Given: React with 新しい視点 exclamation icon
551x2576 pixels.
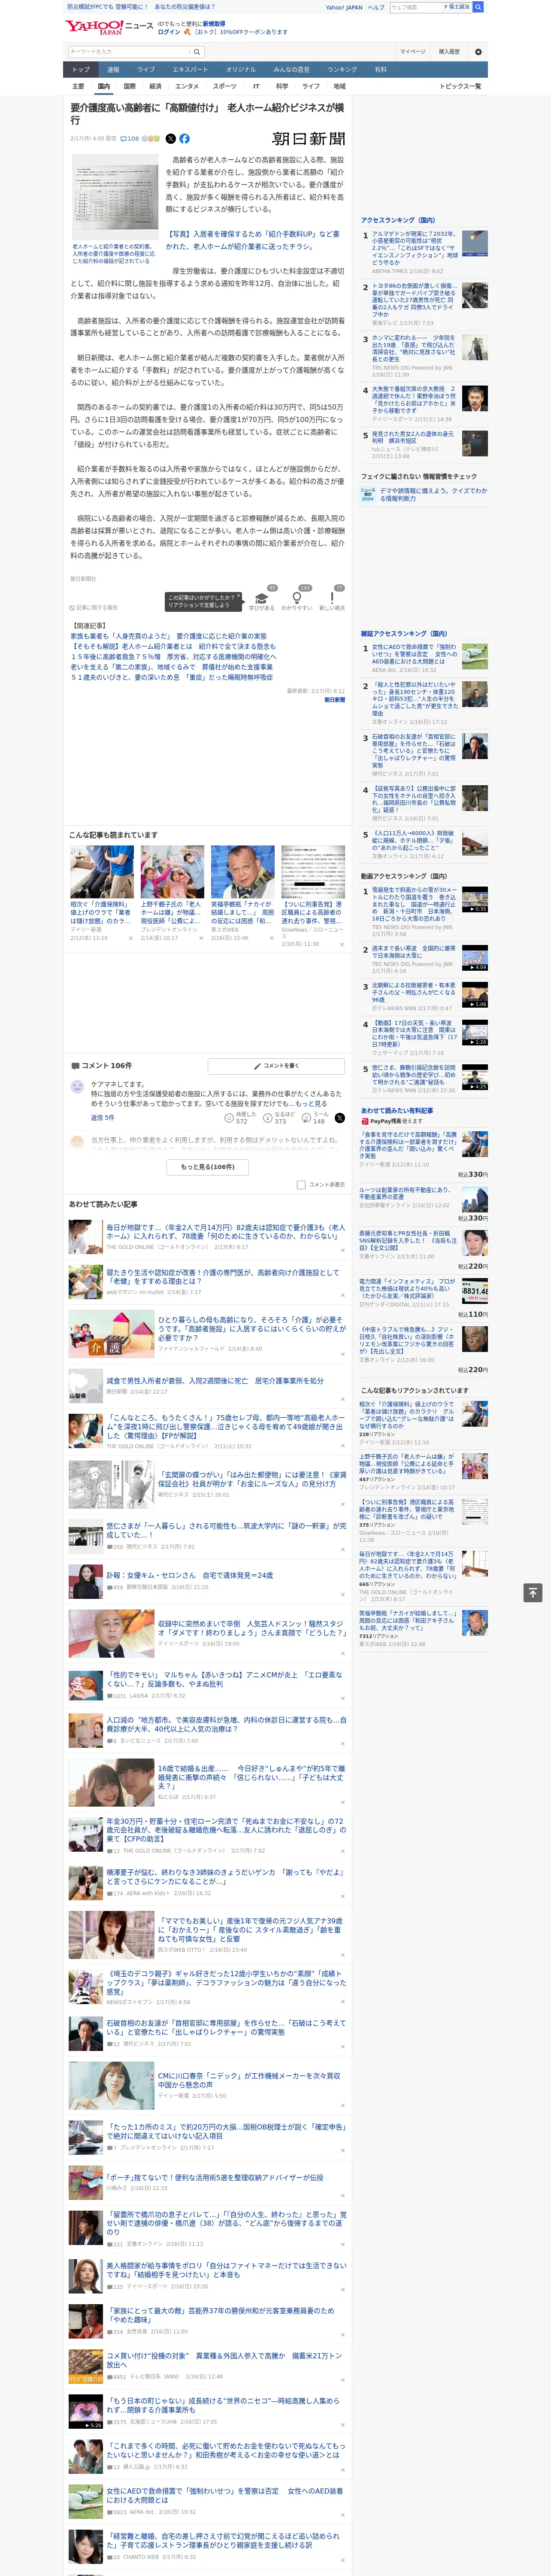Looking at the screenshot, I should 332,598.
